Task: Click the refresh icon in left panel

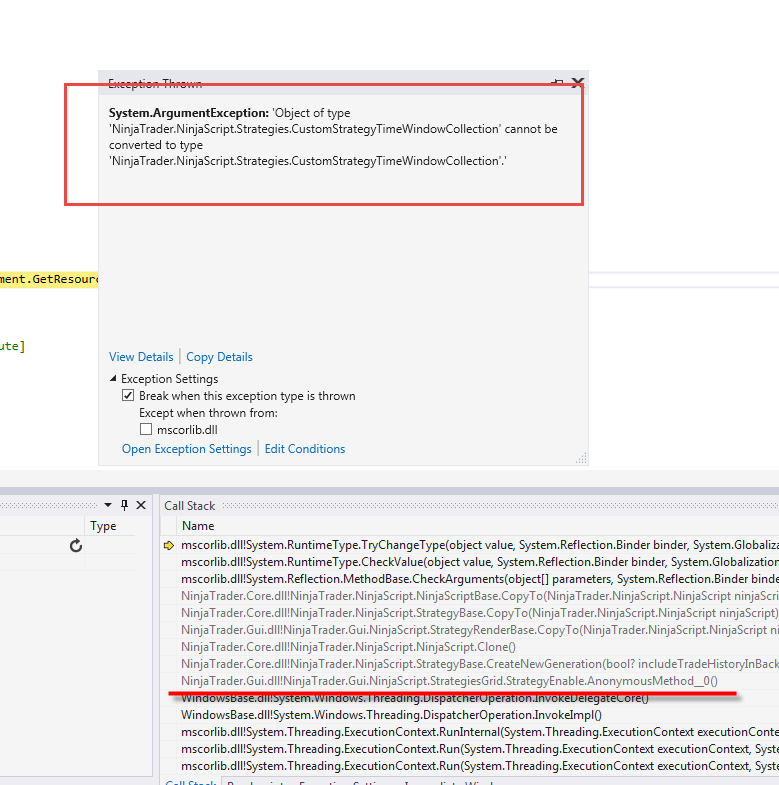Action: (76, 545)
